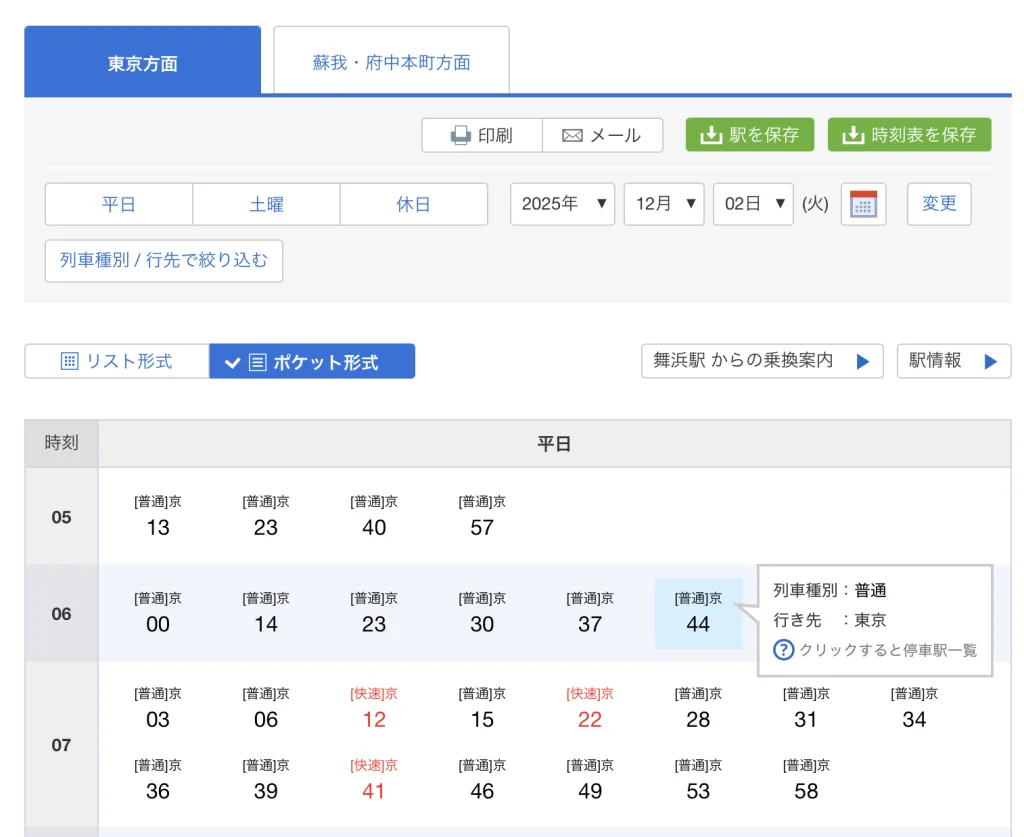Open the calendar date picker icon
This screenshot has width=1024, height=837.
[863, 204]
